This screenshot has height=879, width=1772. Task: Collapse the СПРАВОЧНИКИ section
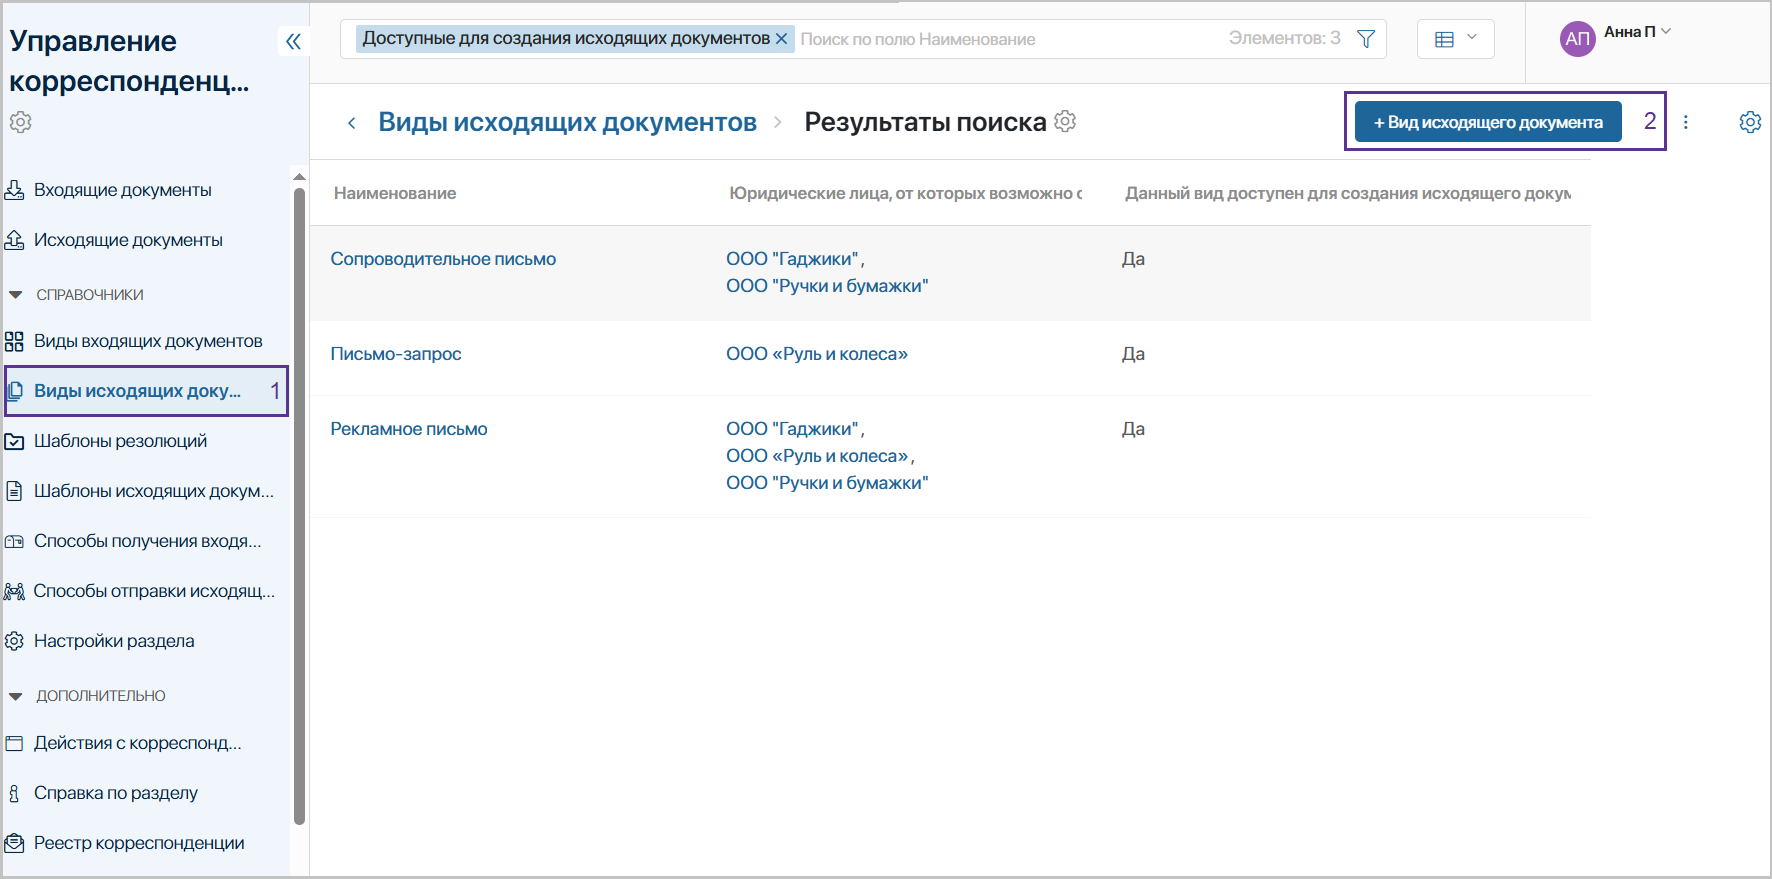(x=16, y=295)
